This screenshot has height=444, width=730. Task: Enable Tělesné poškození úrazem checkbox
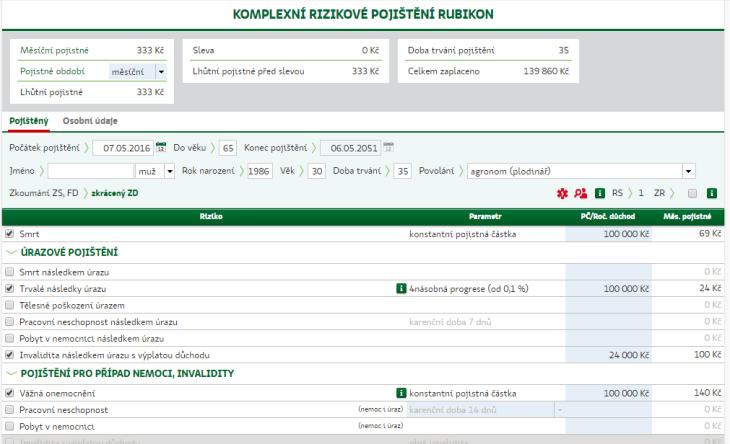[9, 305]
